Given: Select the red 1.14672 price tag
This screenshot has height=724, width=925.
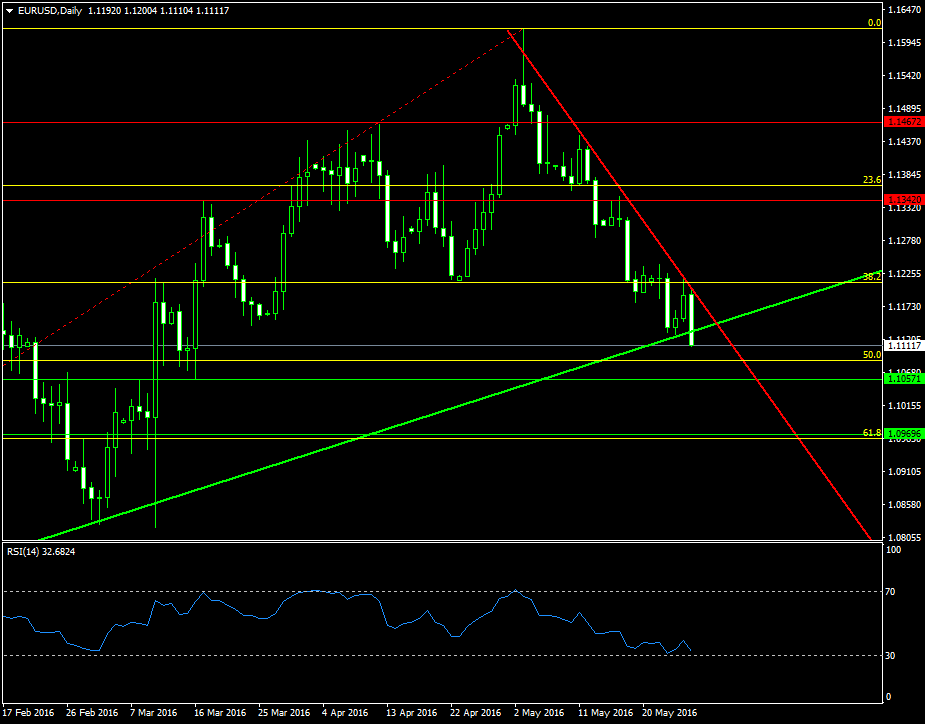Looking at the screenshot, I should click(x=903, y=121).
